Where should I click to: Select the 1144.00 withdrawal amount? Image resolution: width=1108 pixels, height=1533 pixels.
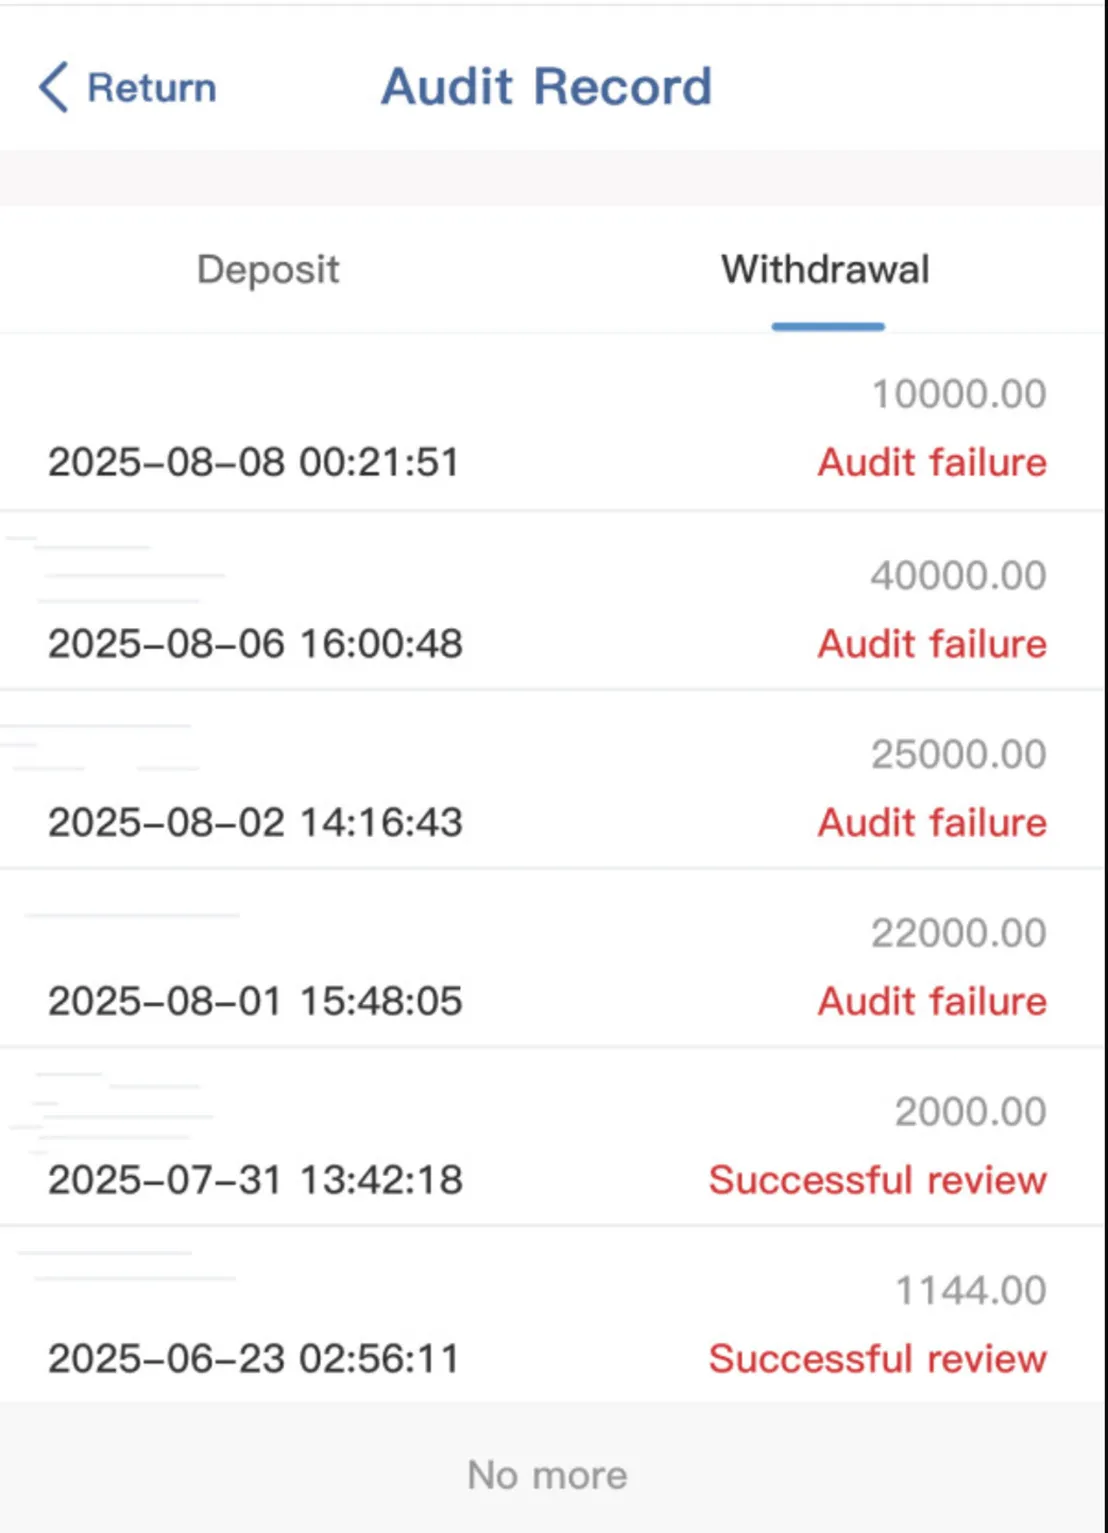click(970, 1291)
